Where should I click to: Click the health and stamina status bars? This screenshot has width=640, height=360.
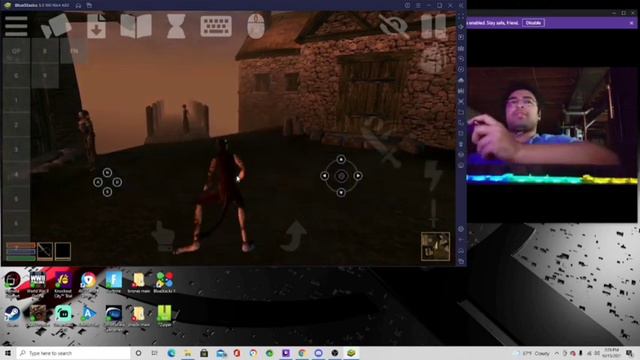(x=20, y=251)
